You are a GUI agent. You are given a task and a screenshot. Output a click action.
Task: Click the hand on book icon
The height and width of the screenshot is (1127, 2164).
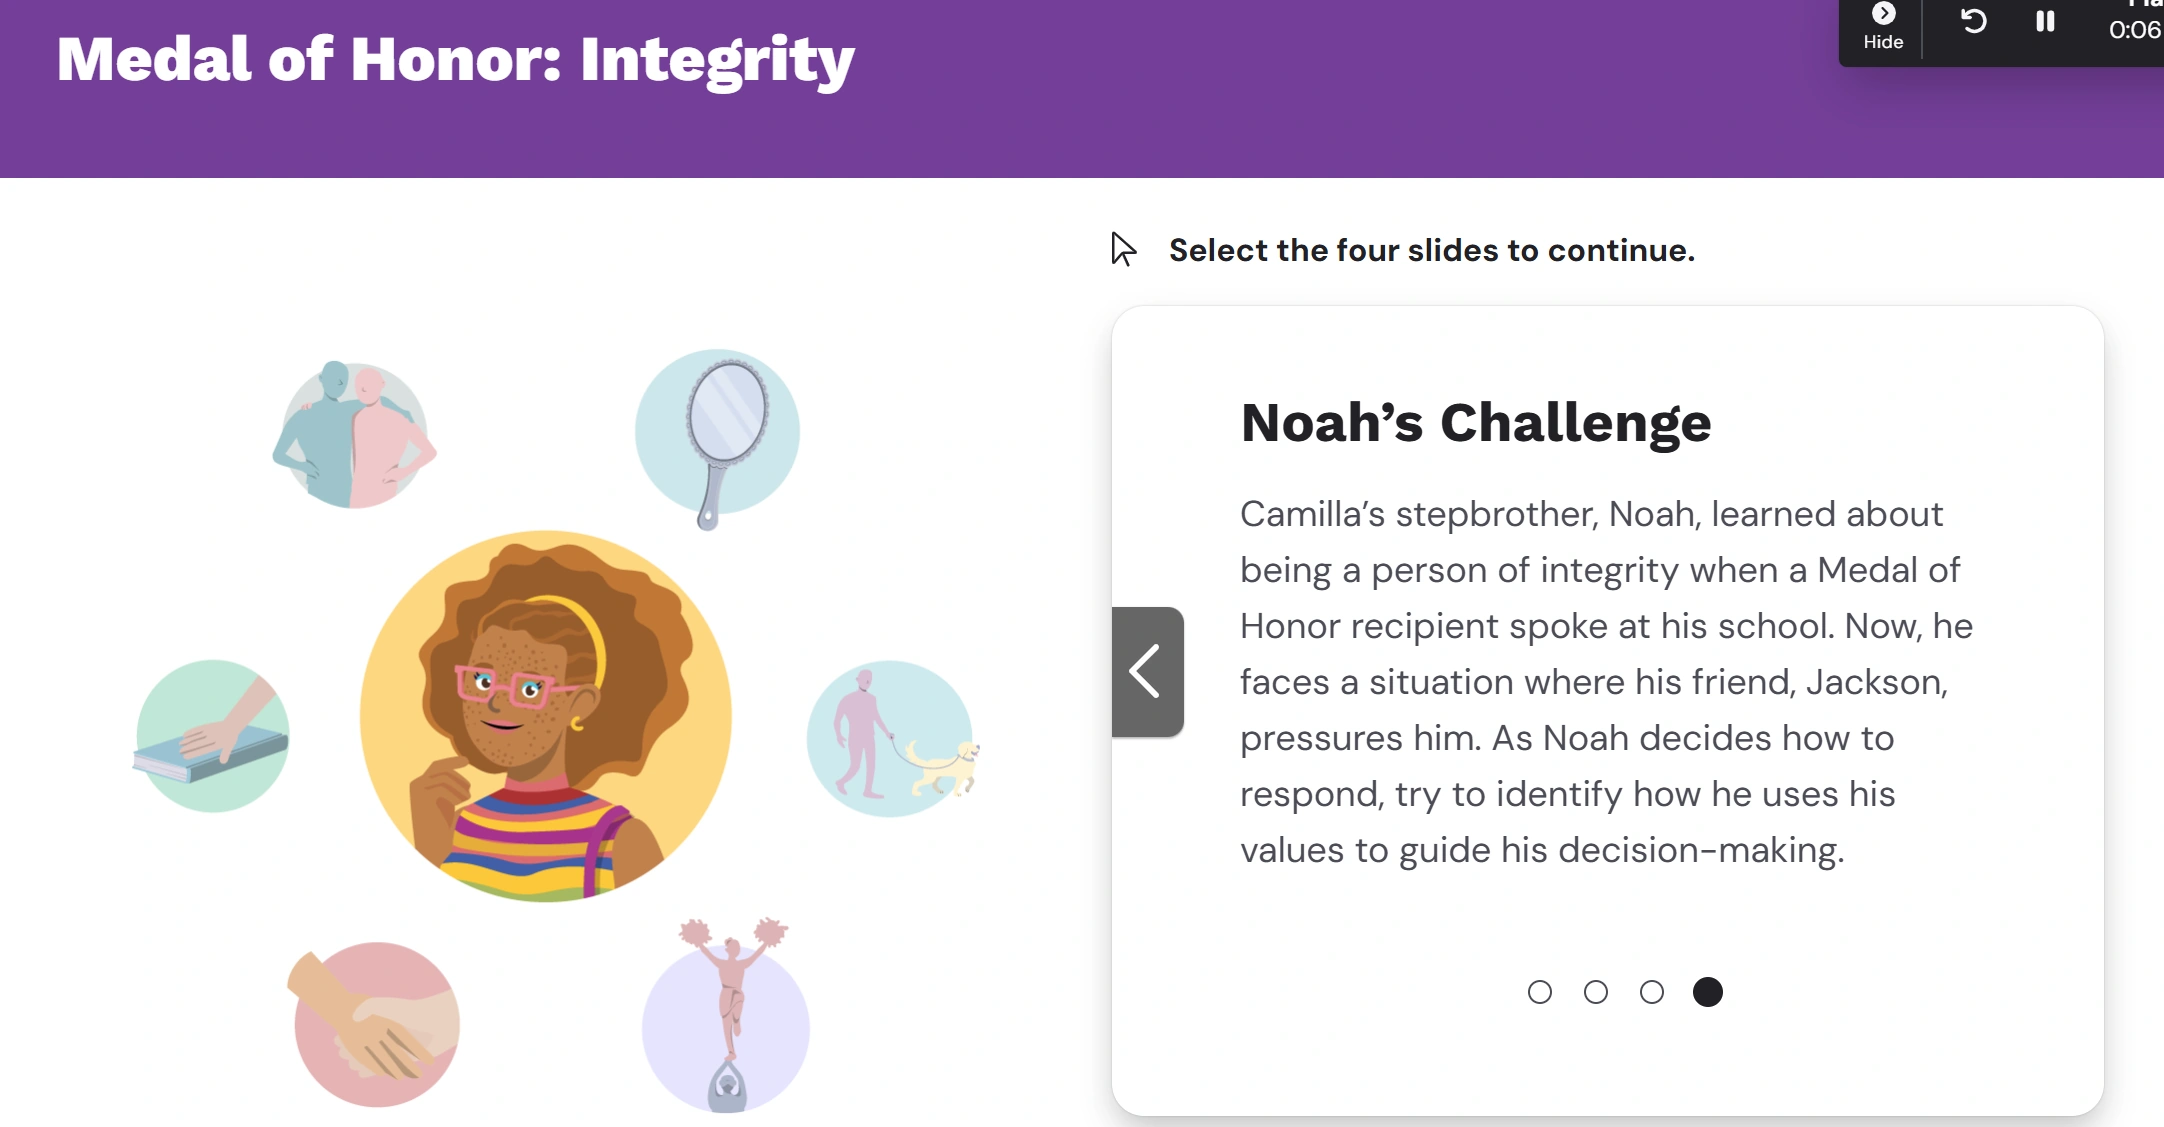coord(212,737)
